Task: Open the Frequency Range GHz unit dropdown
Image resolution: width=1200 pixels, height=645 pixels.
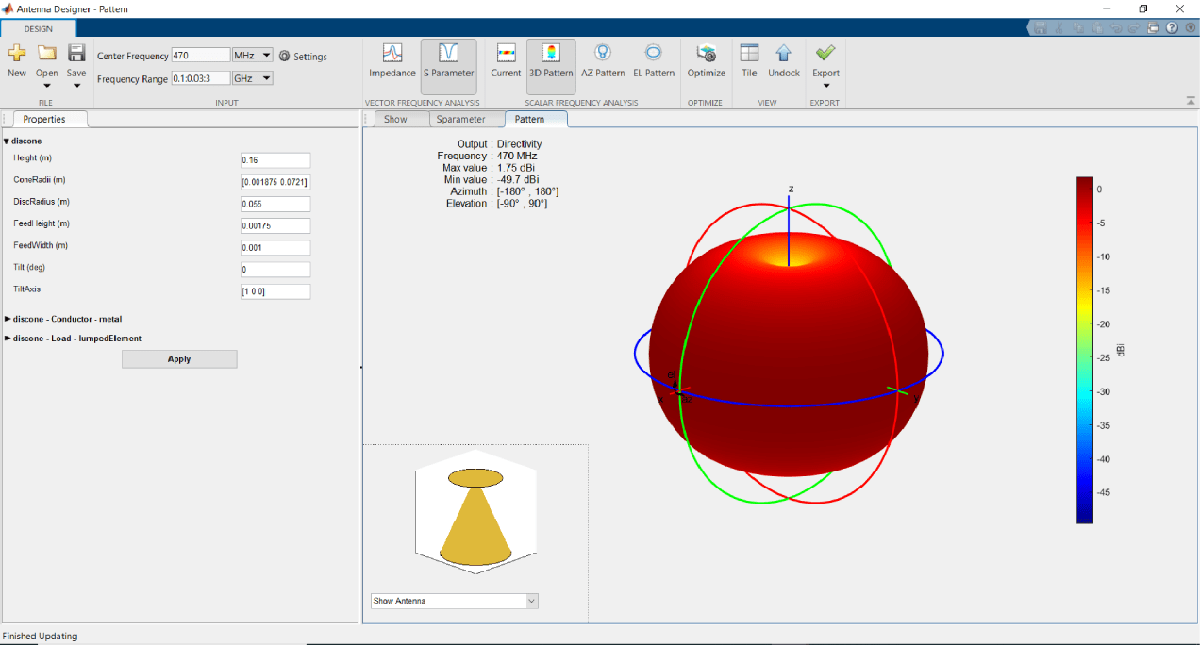Action: (x=252, y=78)
